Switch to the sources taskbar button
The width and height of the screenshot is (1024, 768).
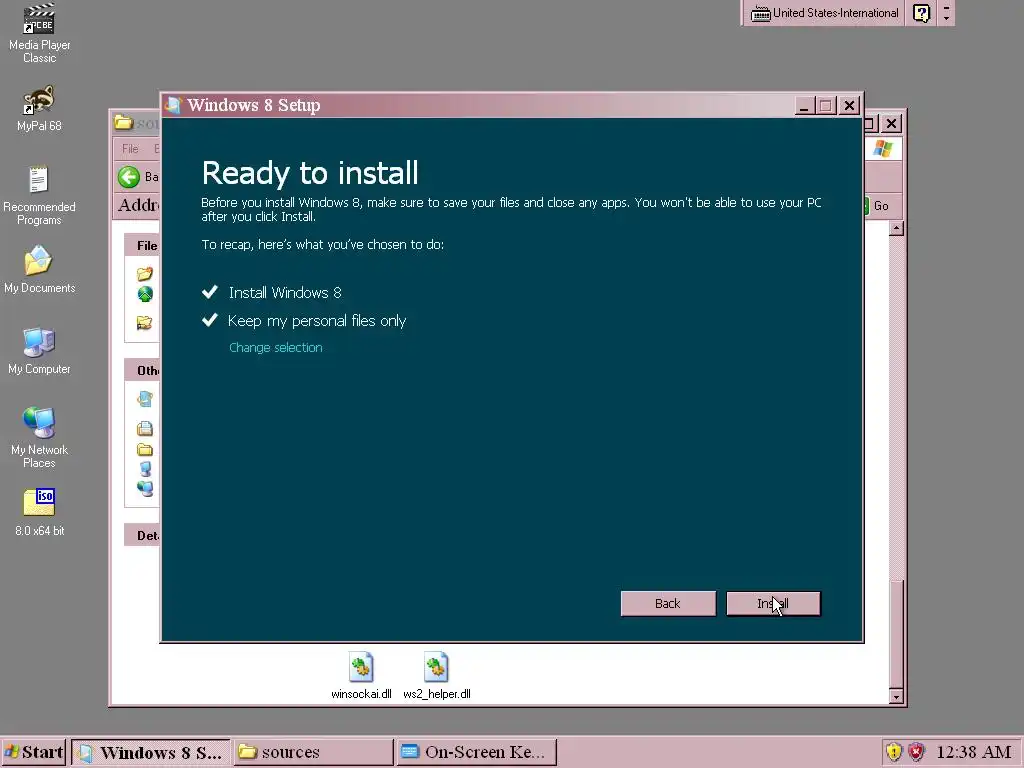click(313, 752)
